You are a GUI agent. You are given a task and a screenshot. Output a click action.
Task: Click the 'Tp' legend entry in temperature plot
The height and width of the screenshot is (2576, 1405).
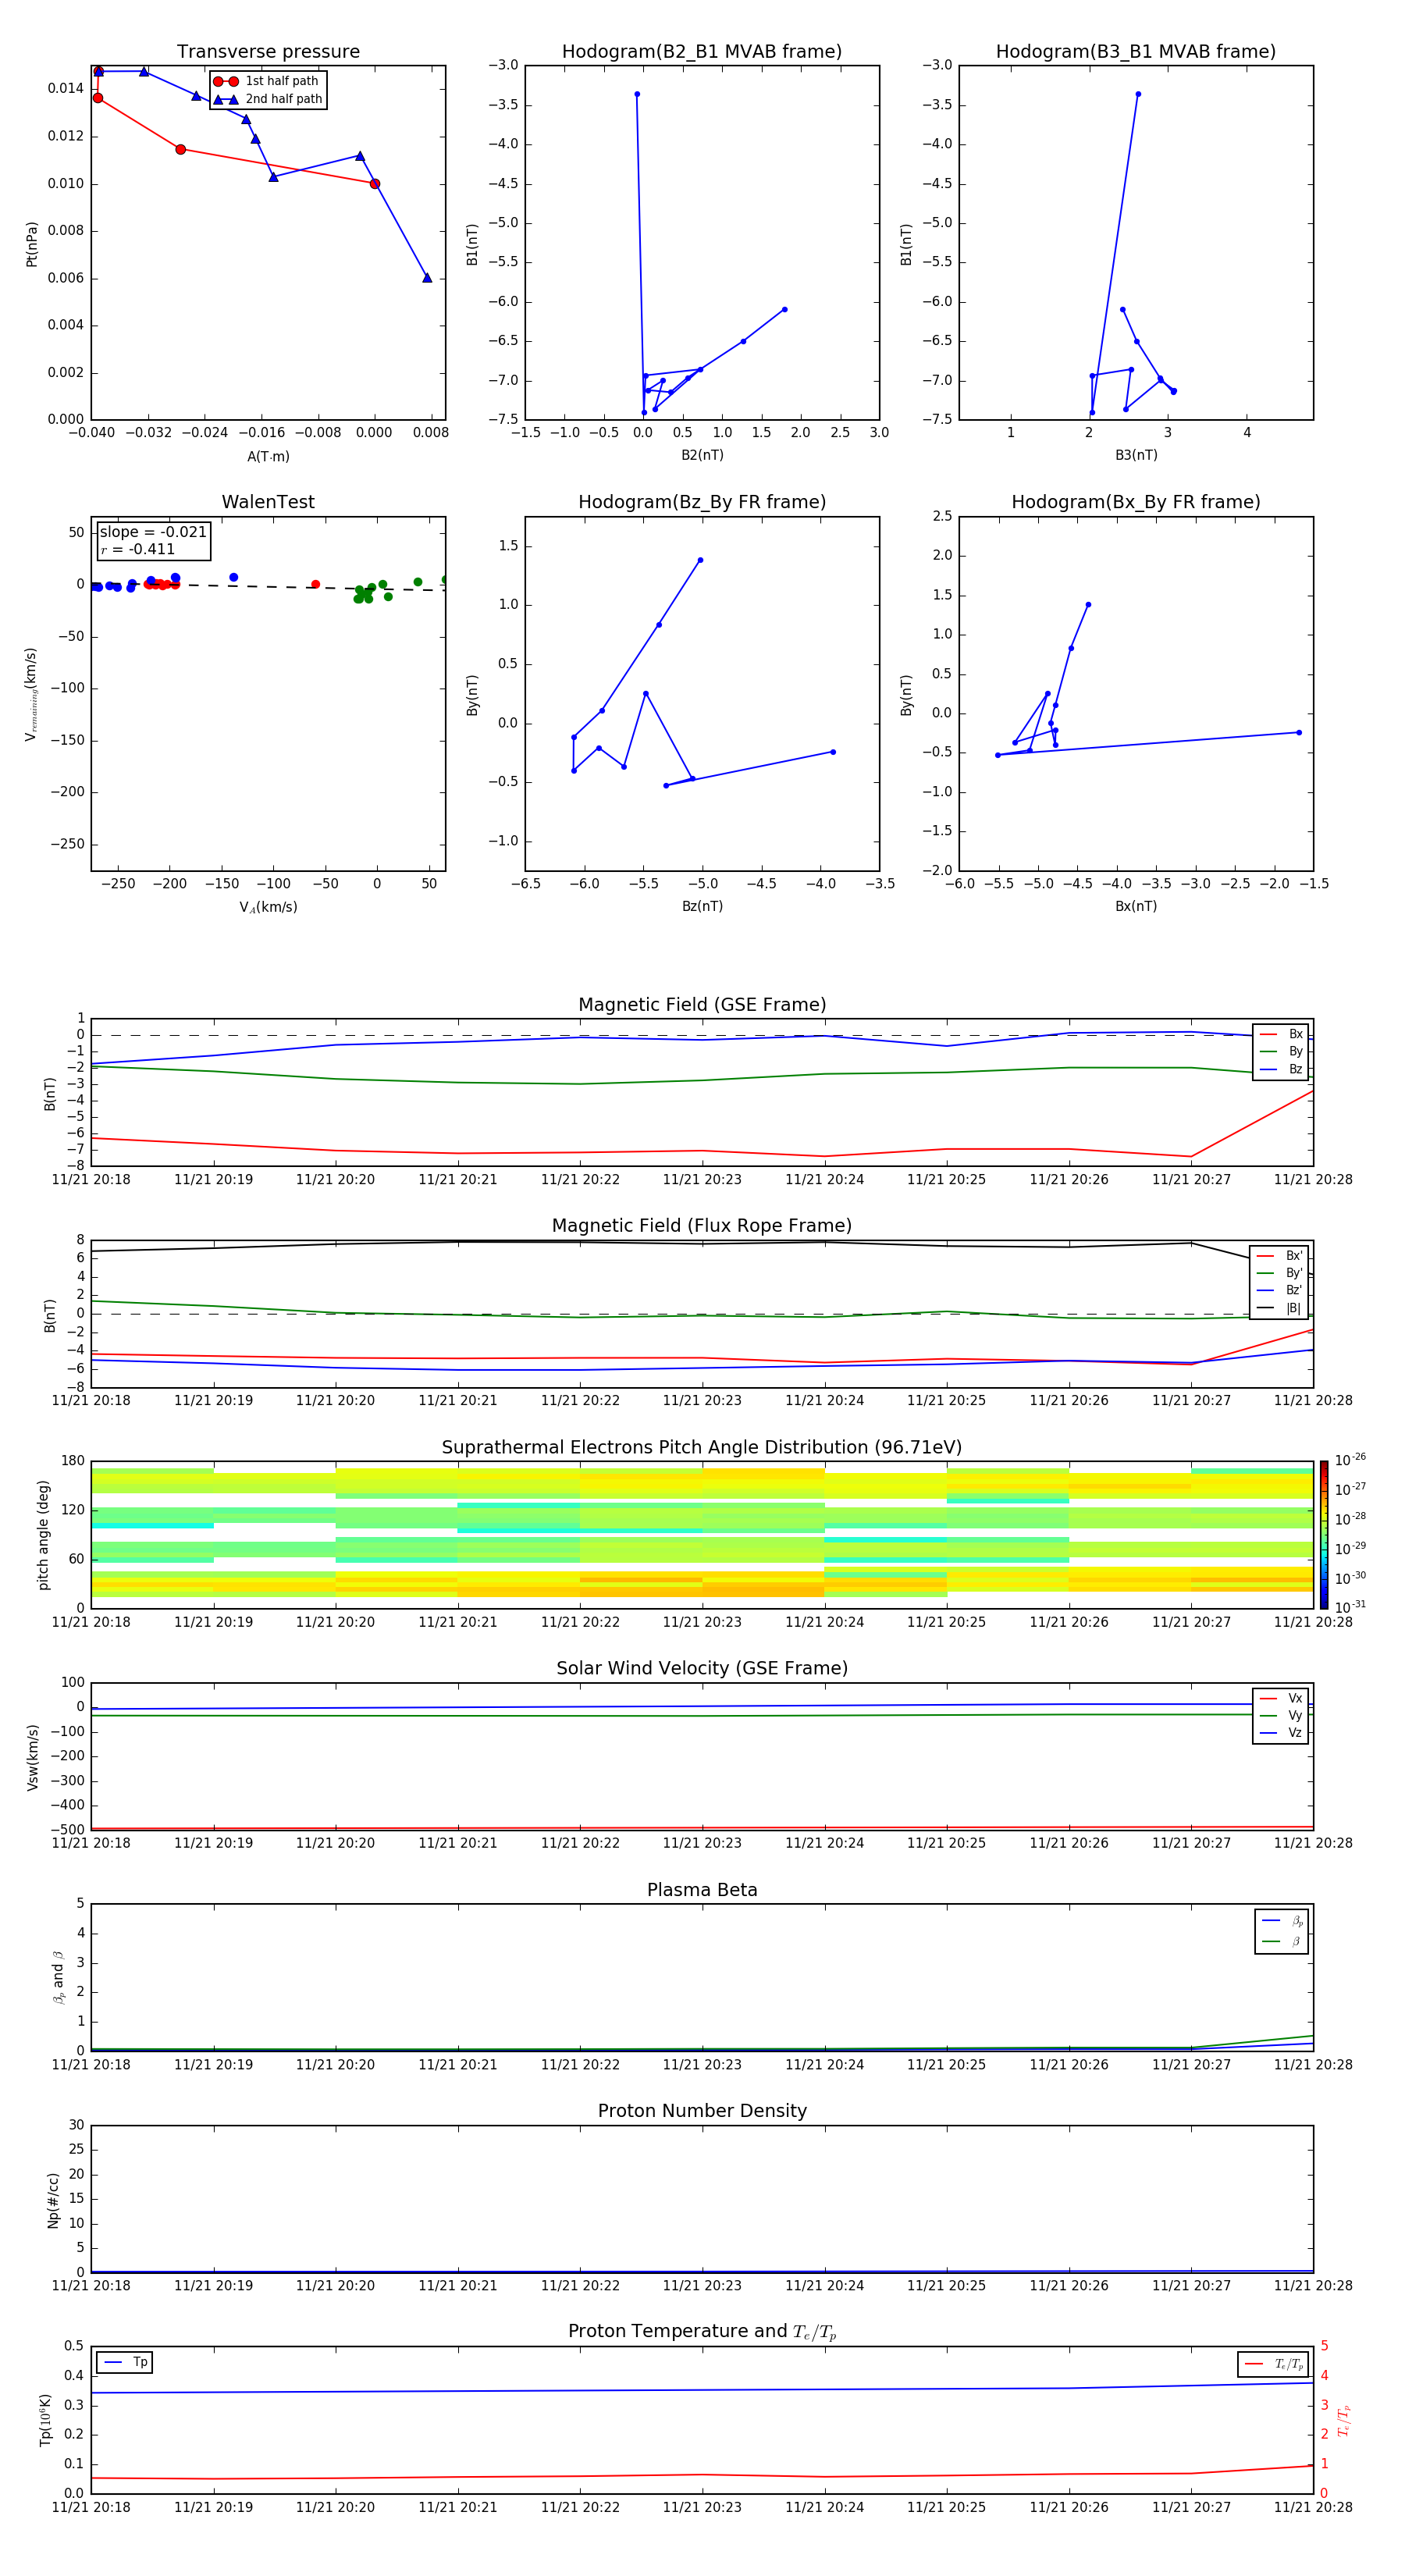coord(126,2362)
